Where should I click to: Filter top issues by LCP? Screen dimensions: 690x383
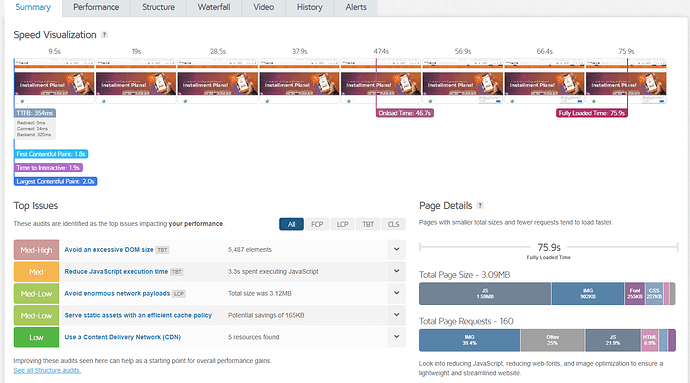[342, 225]
